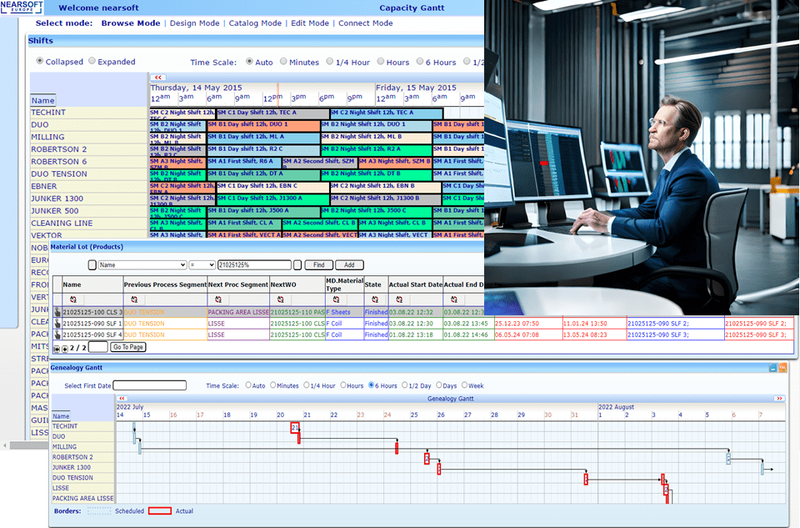Switch to Browse Mode
This screenshot has width=800, height=528.
coord(131,23)
